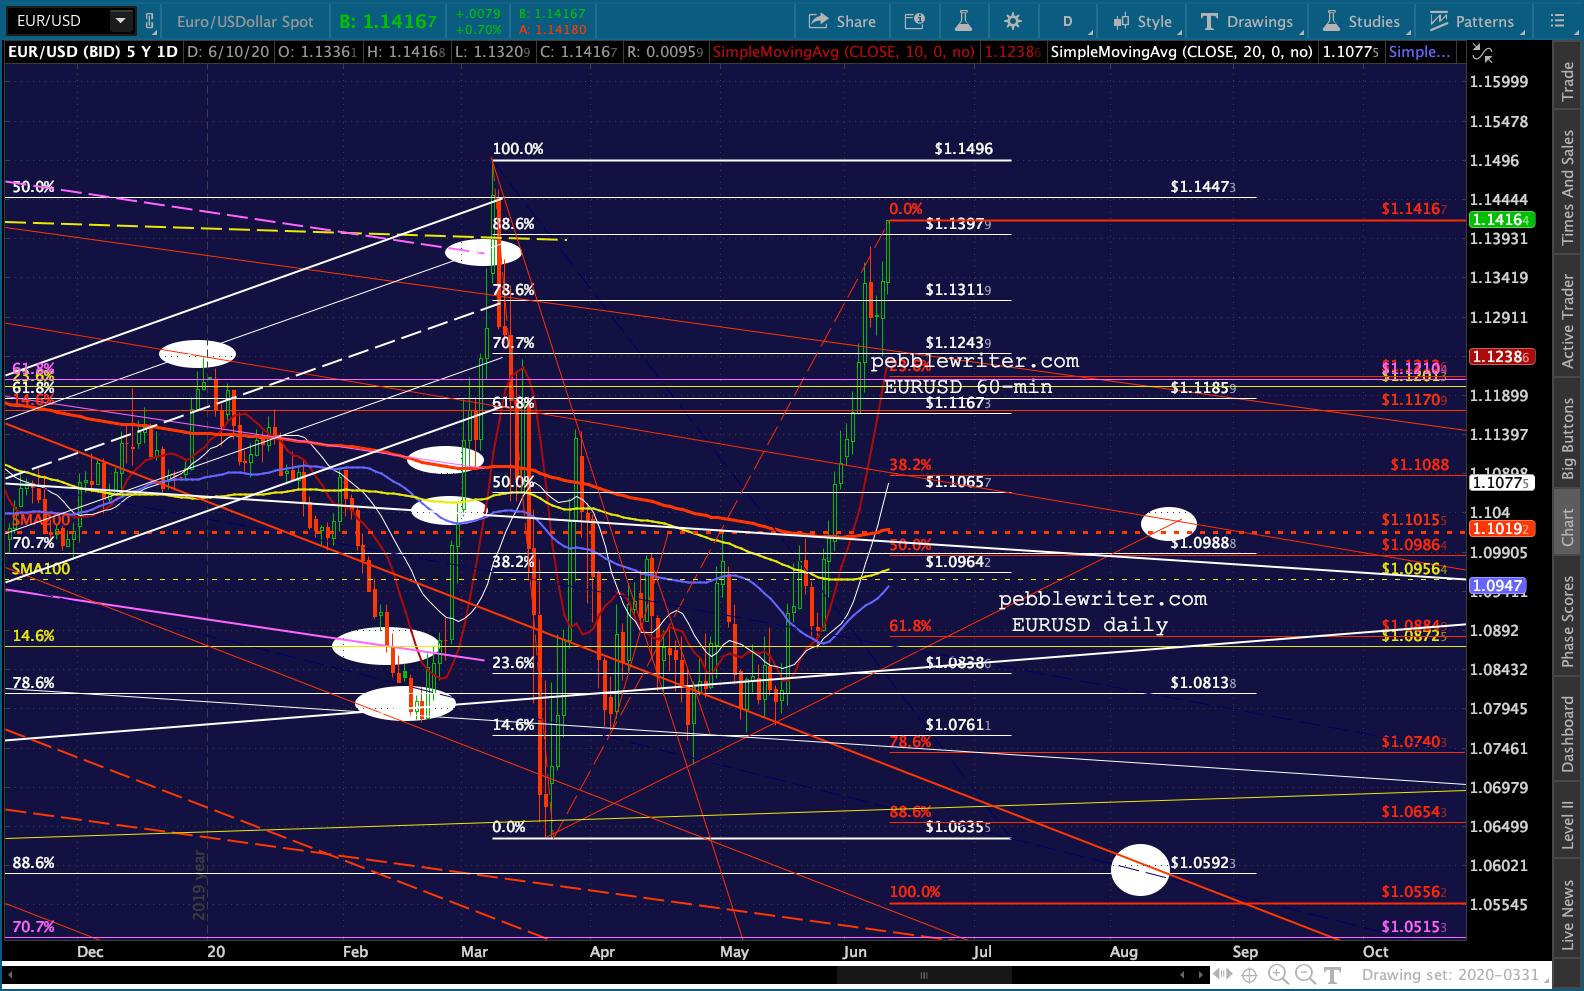Viewport: 1584px width, 991px height.
Task: Click the $1.1496 Fibonacci 100.0% price label
Action: [x=964, y=149]
